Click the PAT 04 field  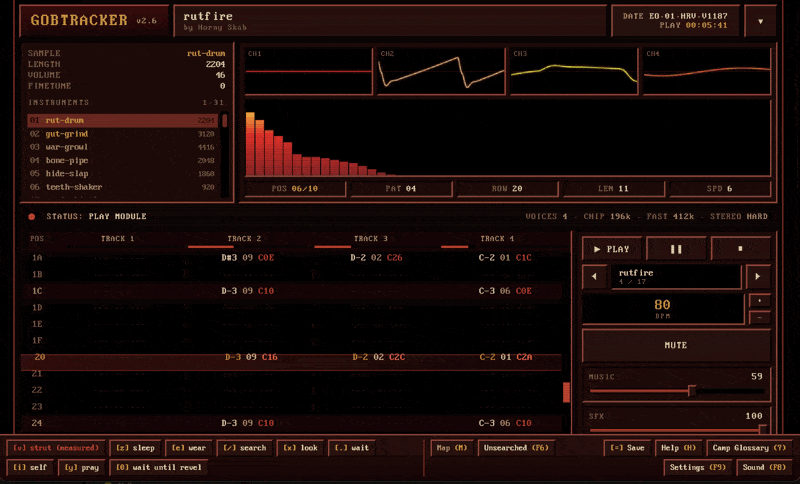401,189
